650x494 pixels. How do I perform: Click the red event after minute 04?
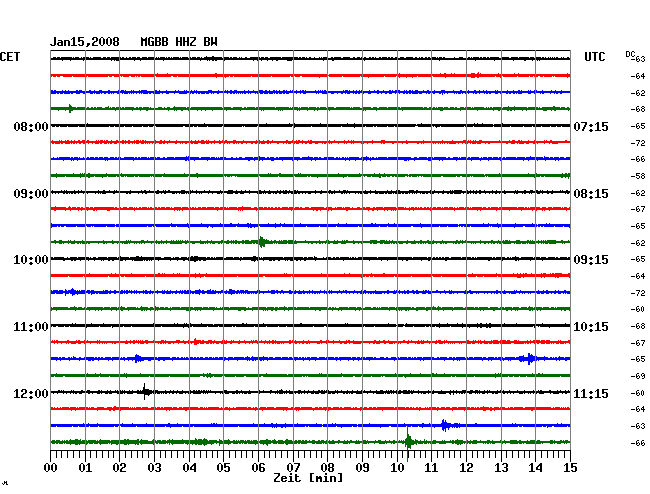(x=196, y=342)
